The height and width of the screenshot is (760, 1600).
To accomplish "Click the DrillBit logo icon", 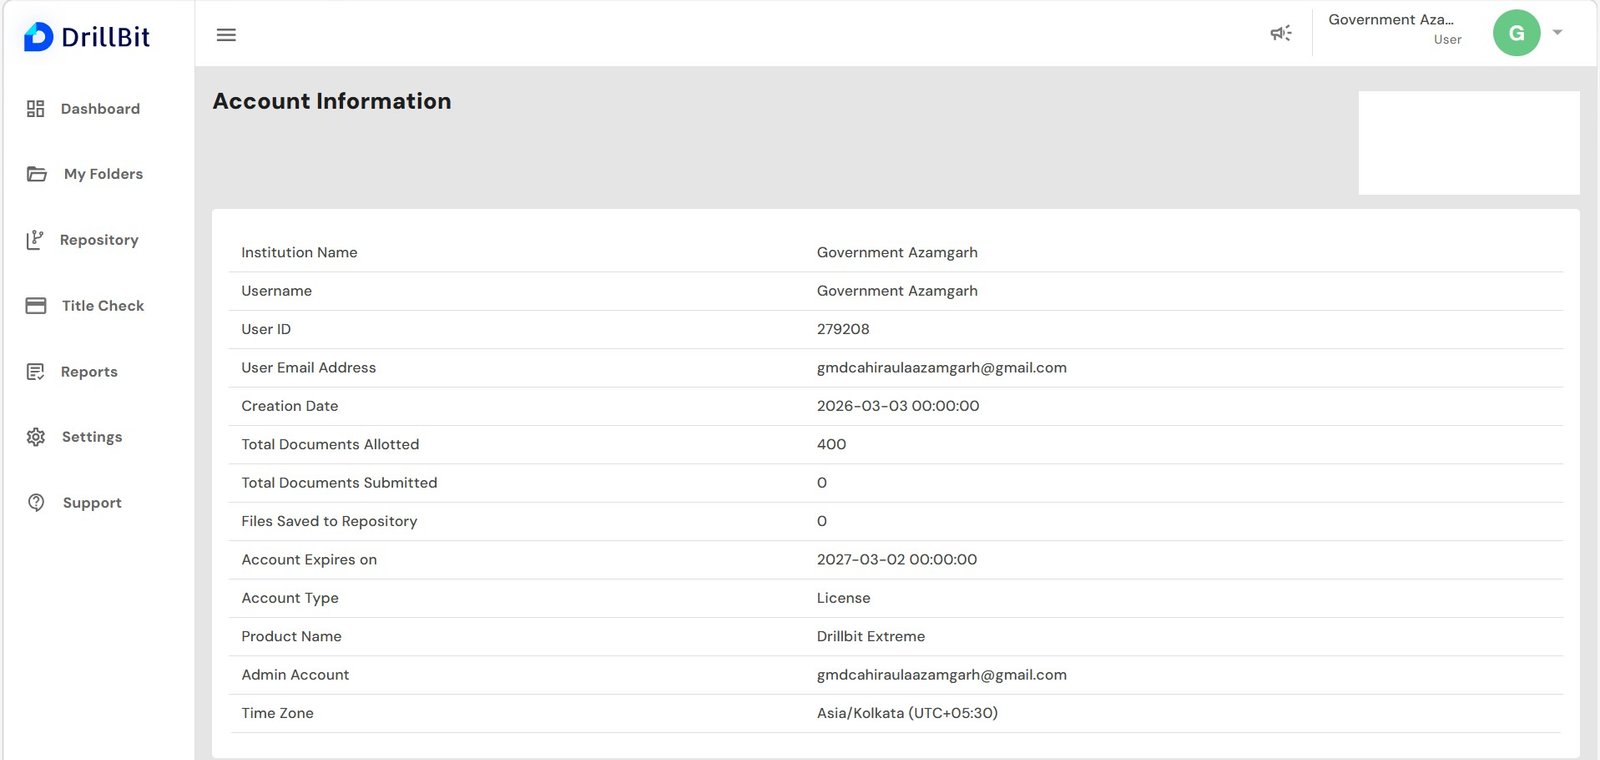I will [38, 37].
